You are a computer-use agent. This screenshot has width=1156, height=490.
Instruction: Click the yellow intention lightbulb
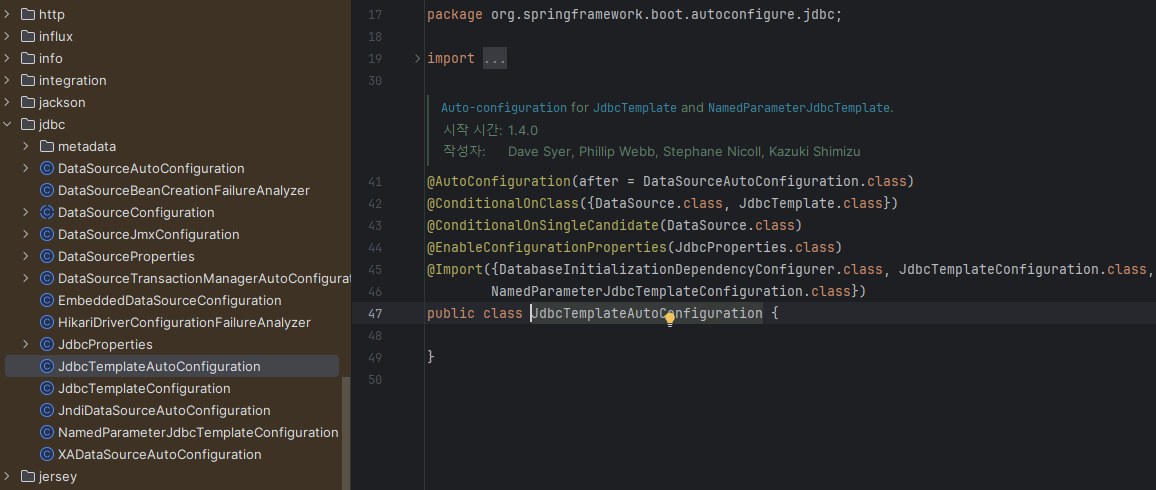(x=669, y=319)
